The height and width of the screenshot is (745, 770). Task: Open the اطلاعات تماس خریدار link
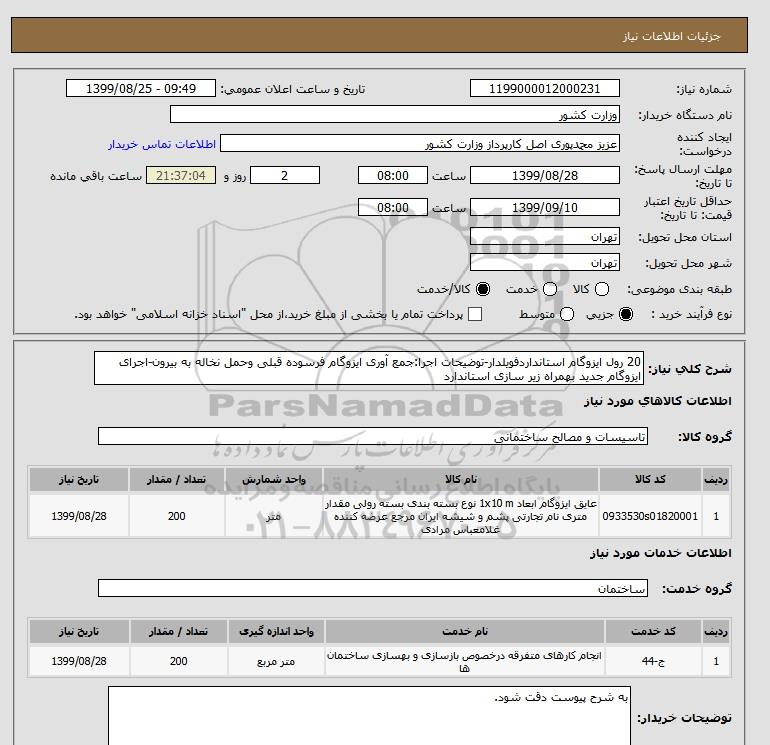pyautogui.click(x=162, y=144)
